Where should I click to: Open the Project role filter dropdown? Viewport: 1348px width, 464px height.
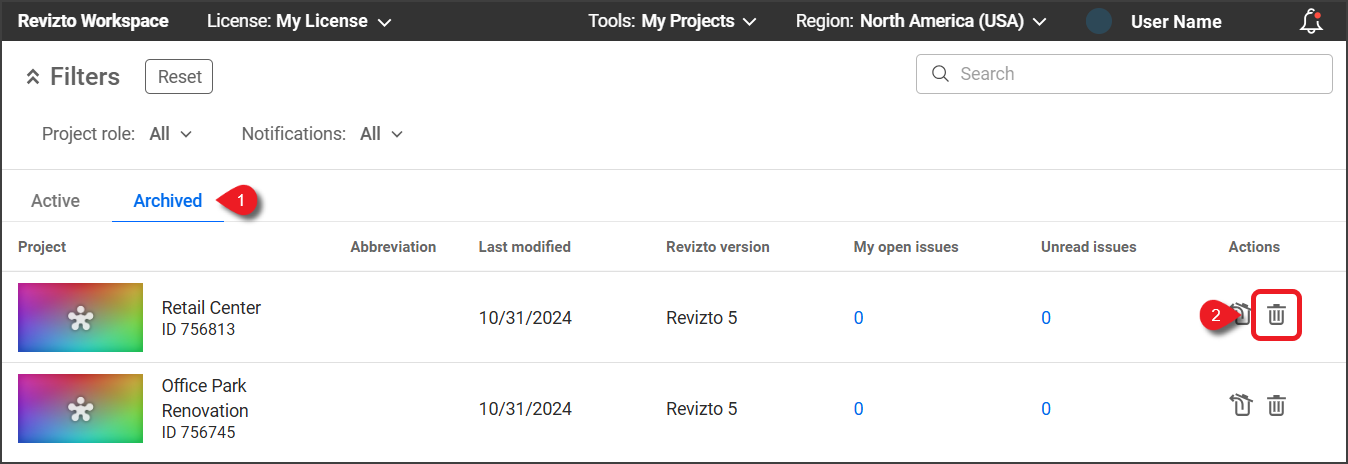click(x=170, y=134)
